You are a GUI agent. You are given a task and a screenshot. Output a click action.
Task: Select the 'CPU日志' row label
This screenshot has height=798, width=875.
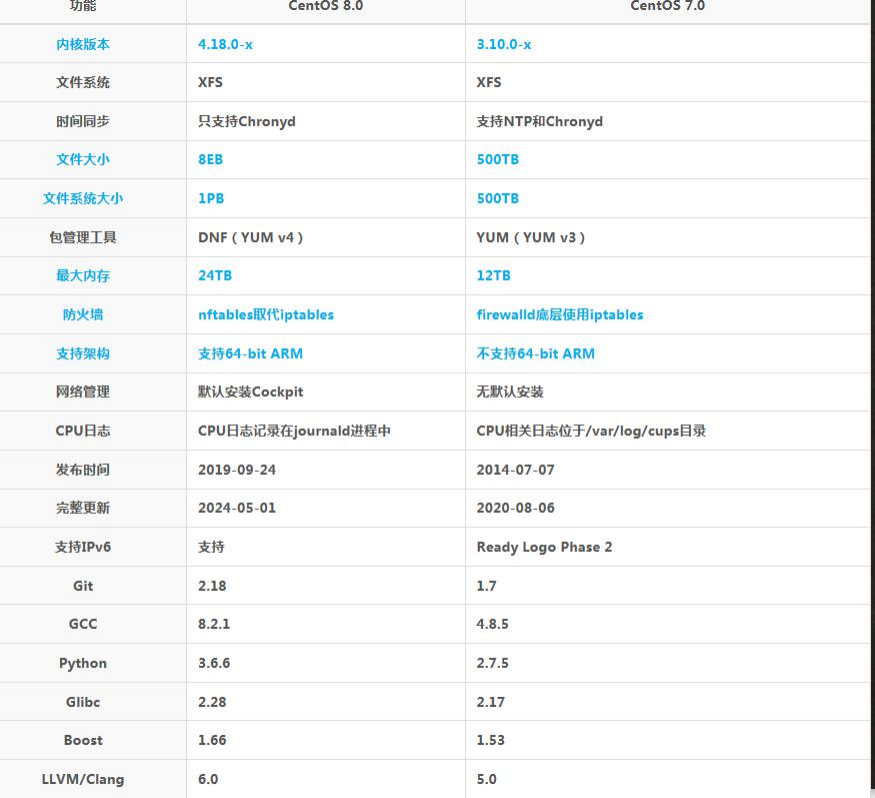[83, 430]
